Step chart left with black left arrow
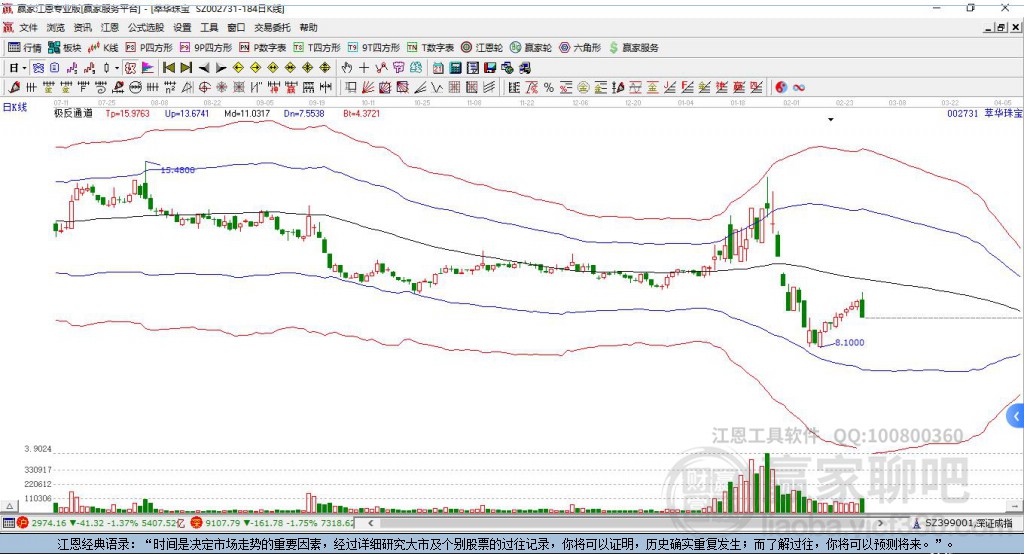This screenshot has height=554, width=1024. point(204,68)
